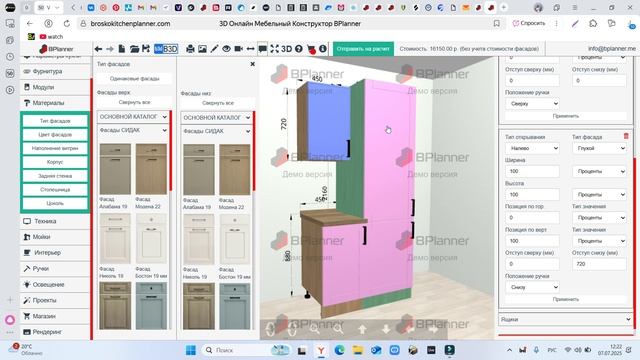The height and width of the screenshot is (360, 640).
Task: Click the Ширина input field with 100
Action: point(532,171)
